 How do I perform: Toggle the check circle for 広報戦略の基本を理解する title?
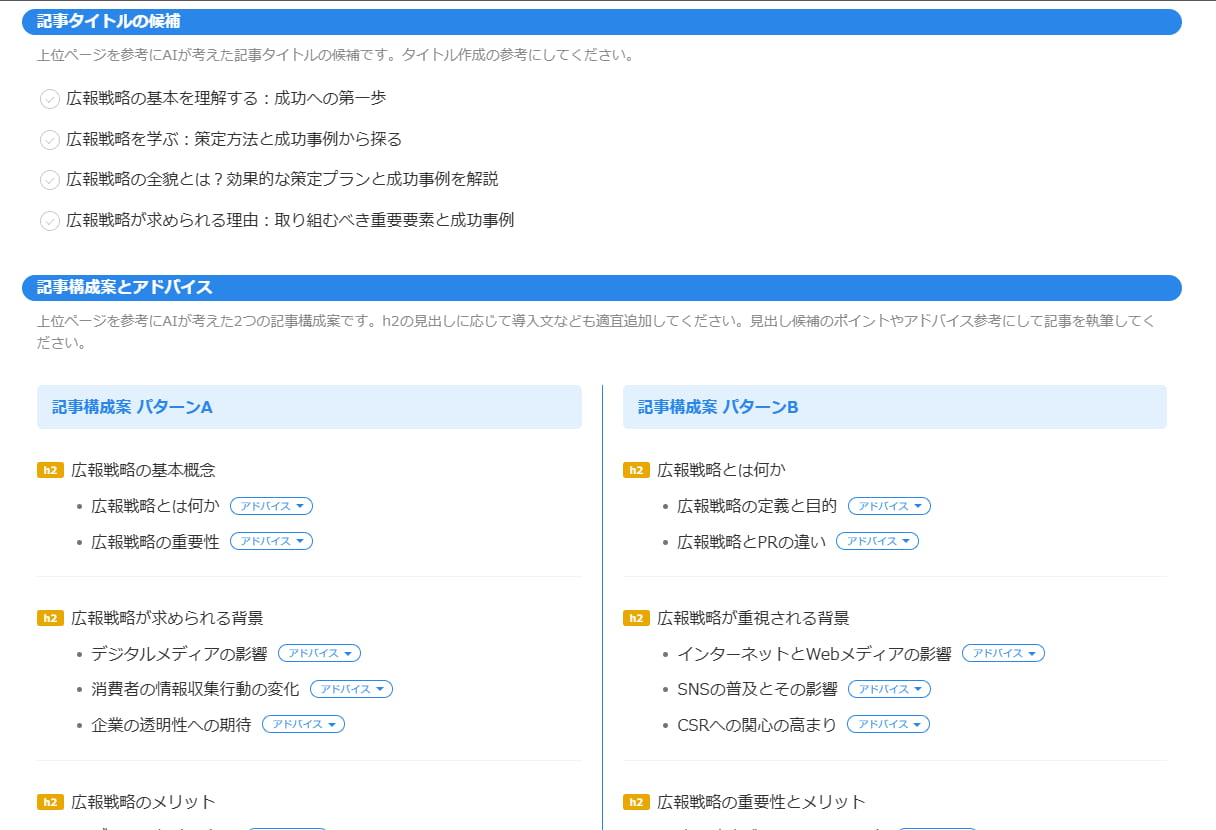pos(50,98)
